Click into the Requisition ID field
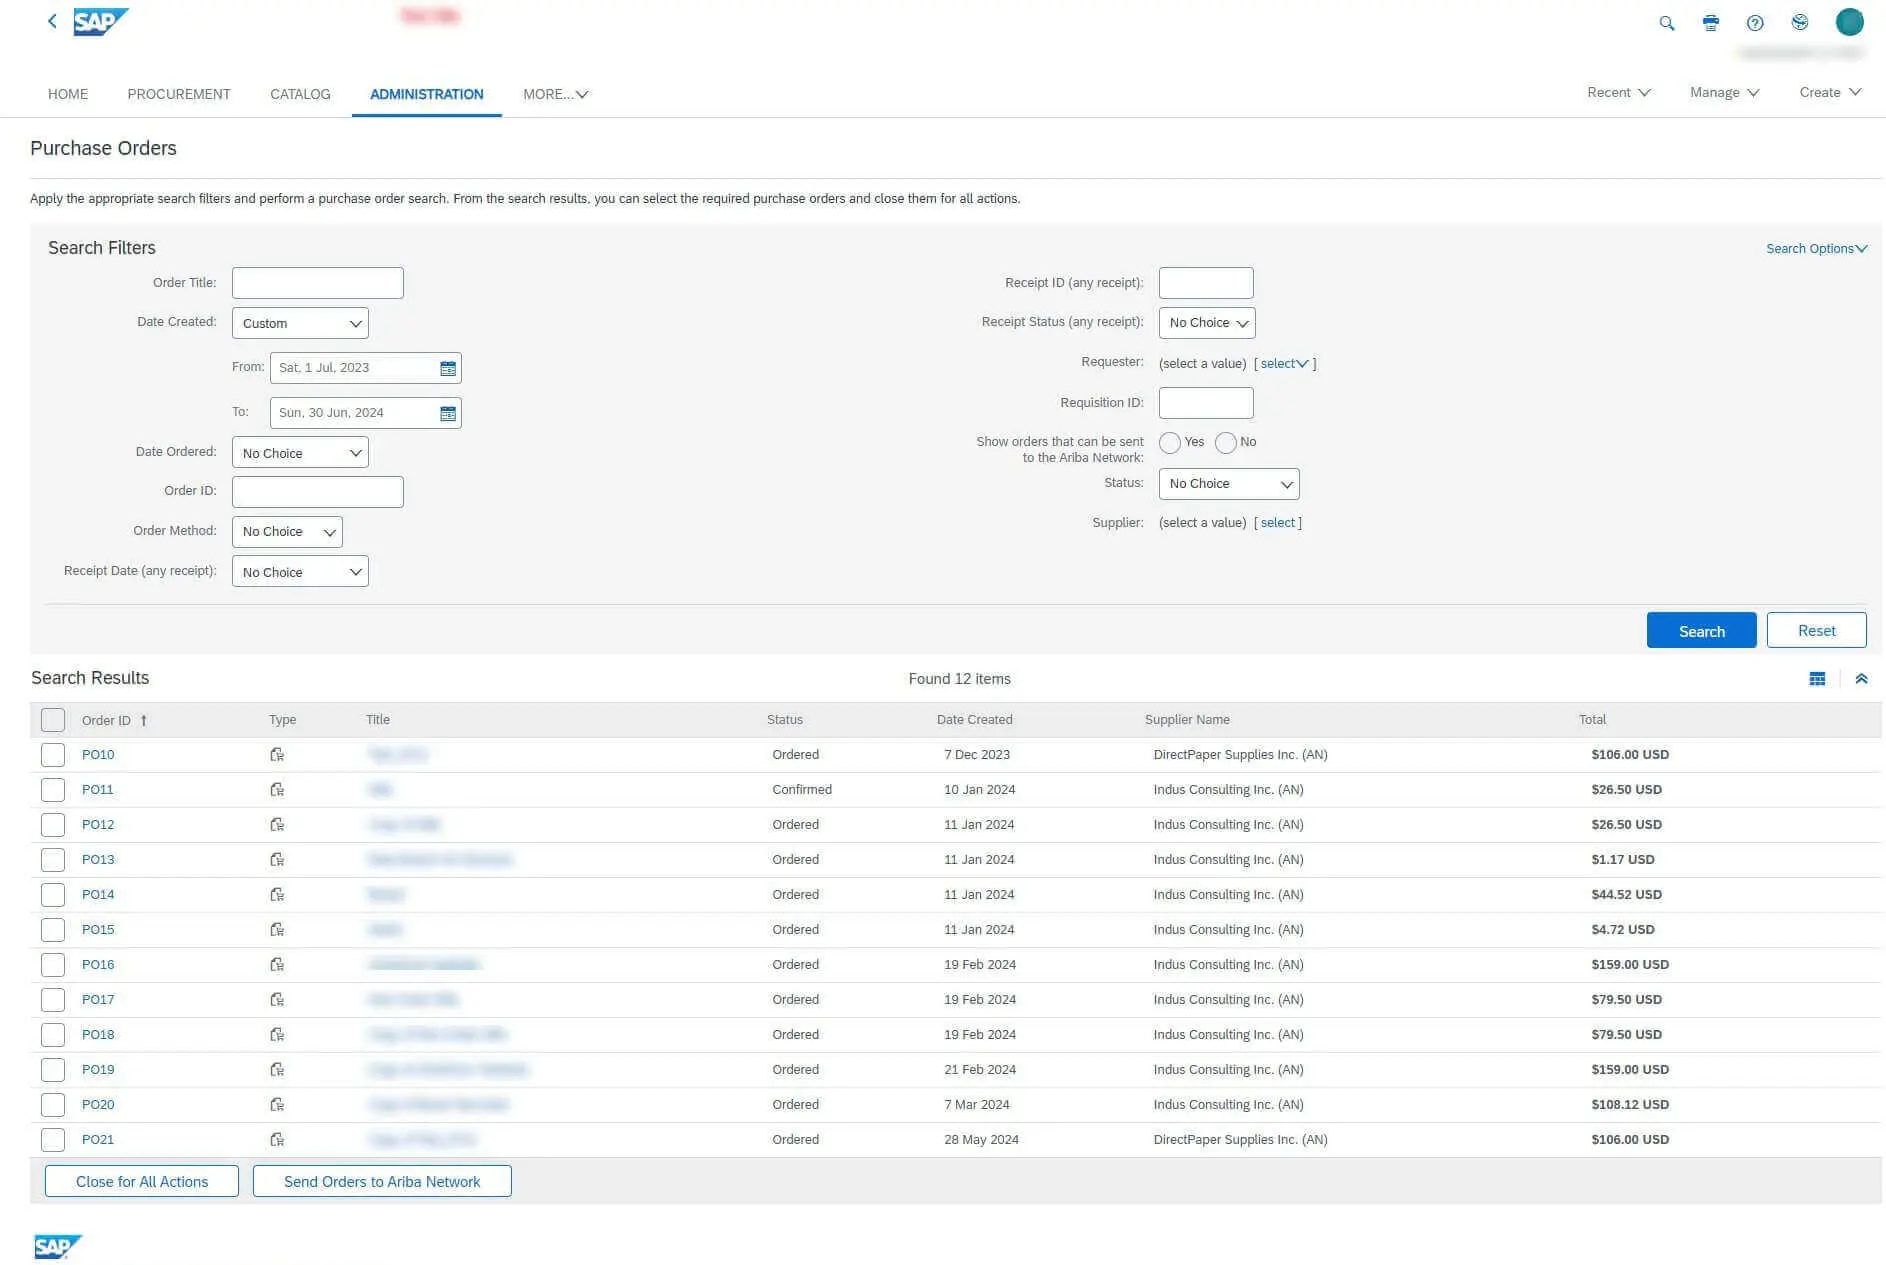1886x1265 pixels. point(1206,403)
